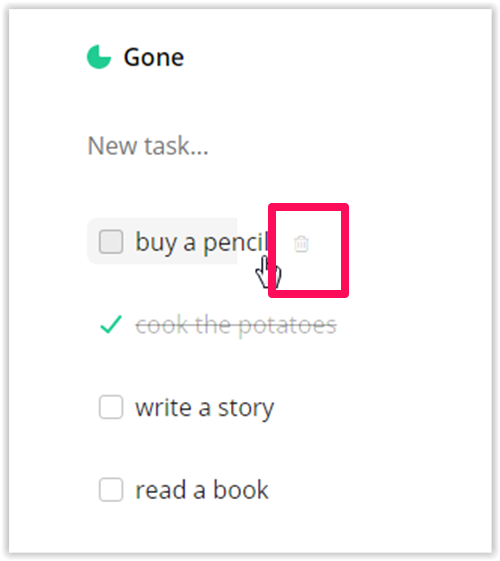The height and width of the screenshot is (561, 500).
Task: Click New task placeholder to add task
Action: point(148,146)
